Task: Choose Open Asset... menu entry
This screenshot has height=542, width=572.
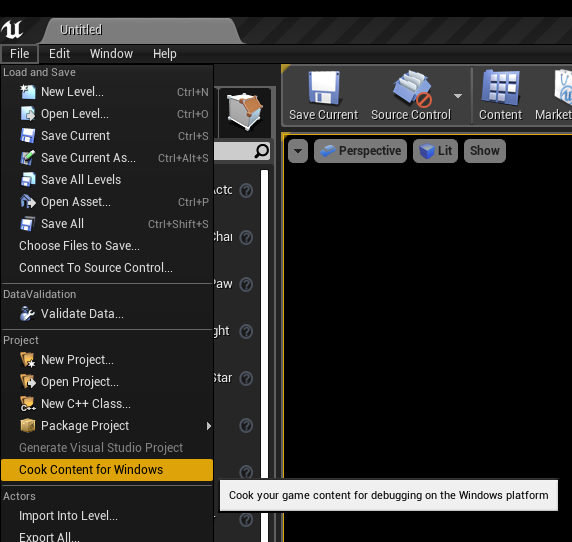Action: click(x=107, y=202)
